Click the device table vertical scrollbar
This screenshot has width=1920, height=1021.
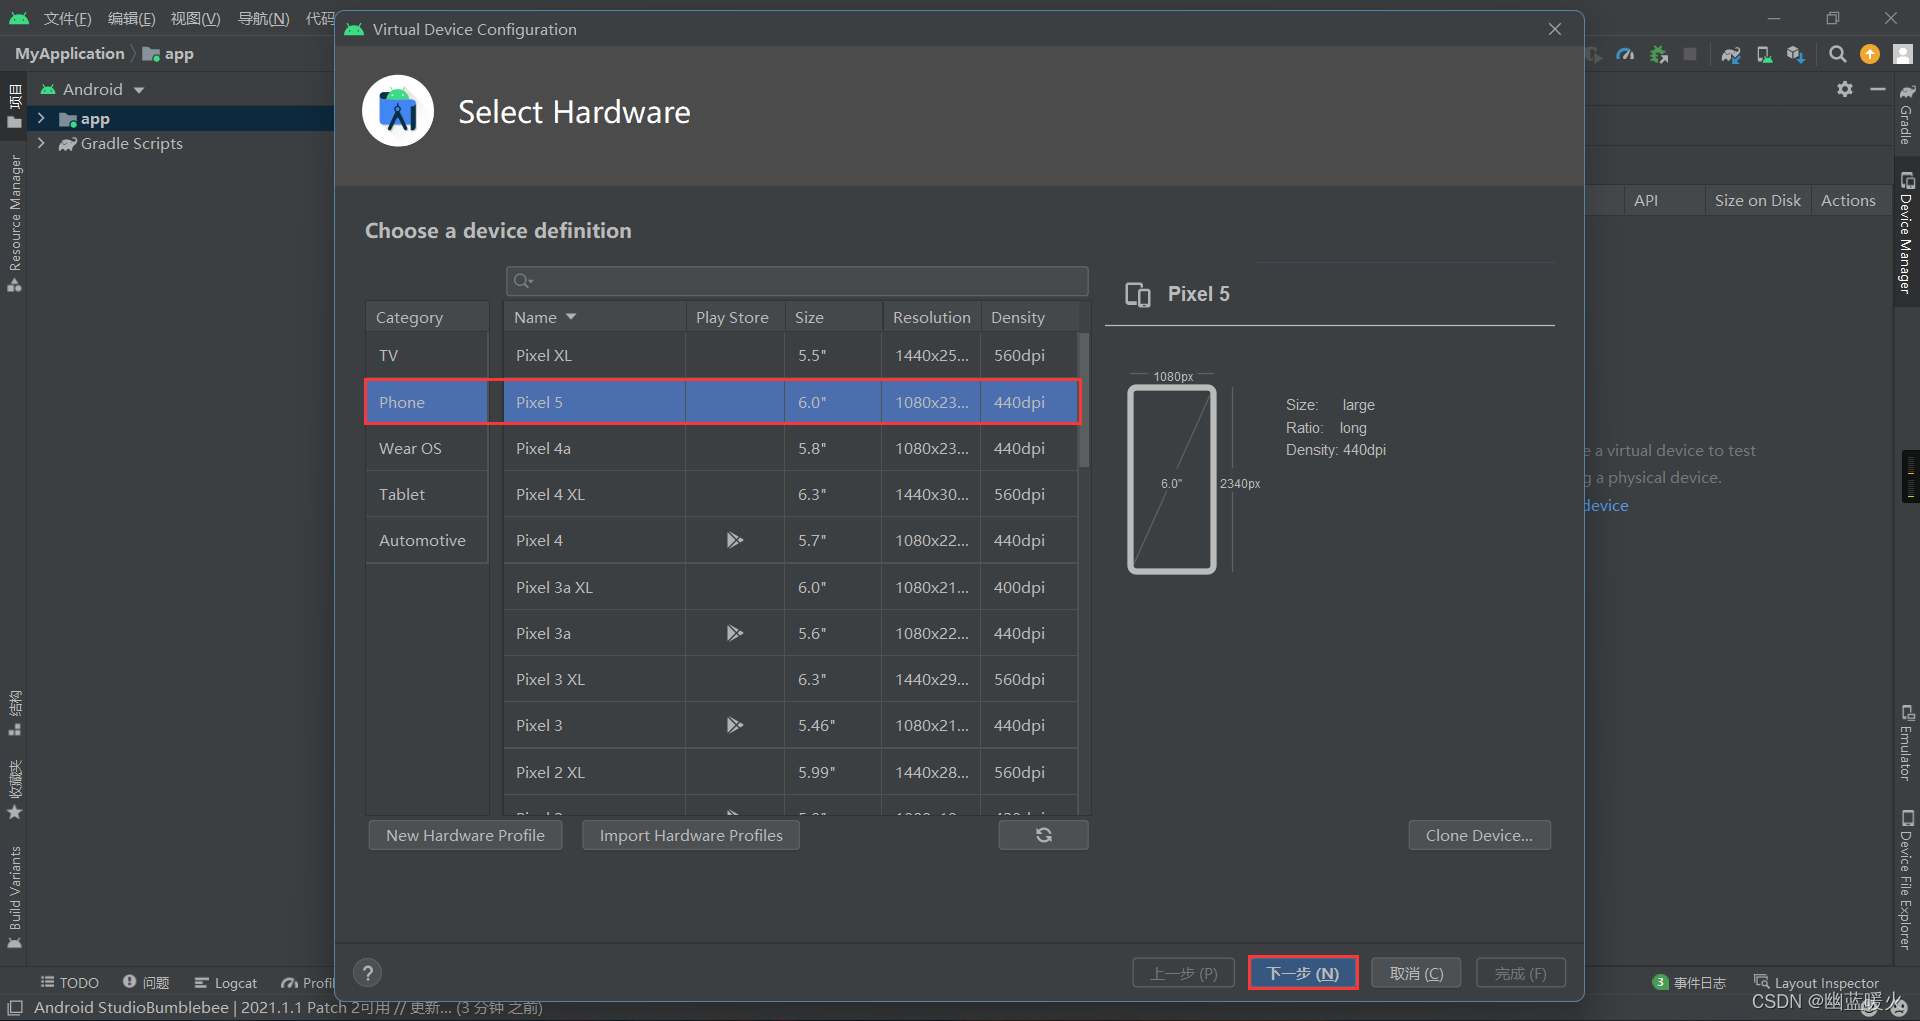[1084, 400]
